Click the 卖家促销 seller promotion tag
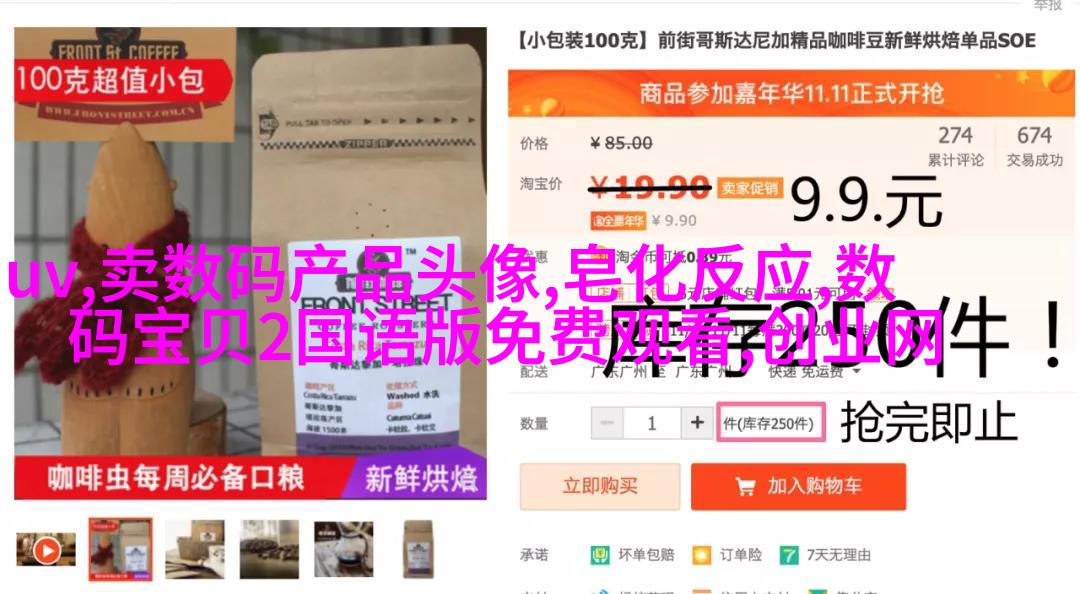This screenshot has height=594, width=1080. pyautogui.click(x=750, y=187)
